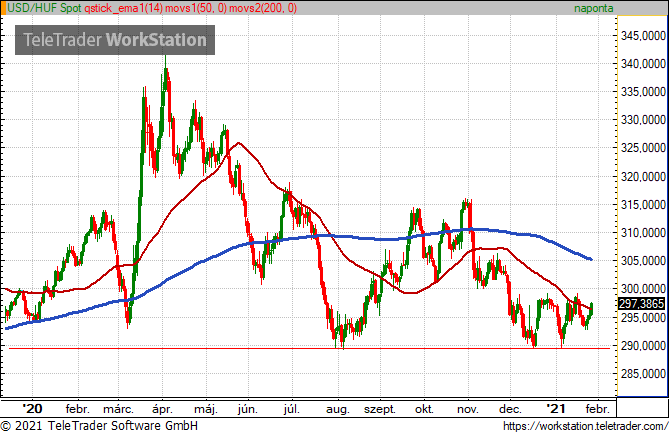This screenshot has width=669, height=434.
Task: Click the first febr. label after '20
Action: (x=78, y=409)
